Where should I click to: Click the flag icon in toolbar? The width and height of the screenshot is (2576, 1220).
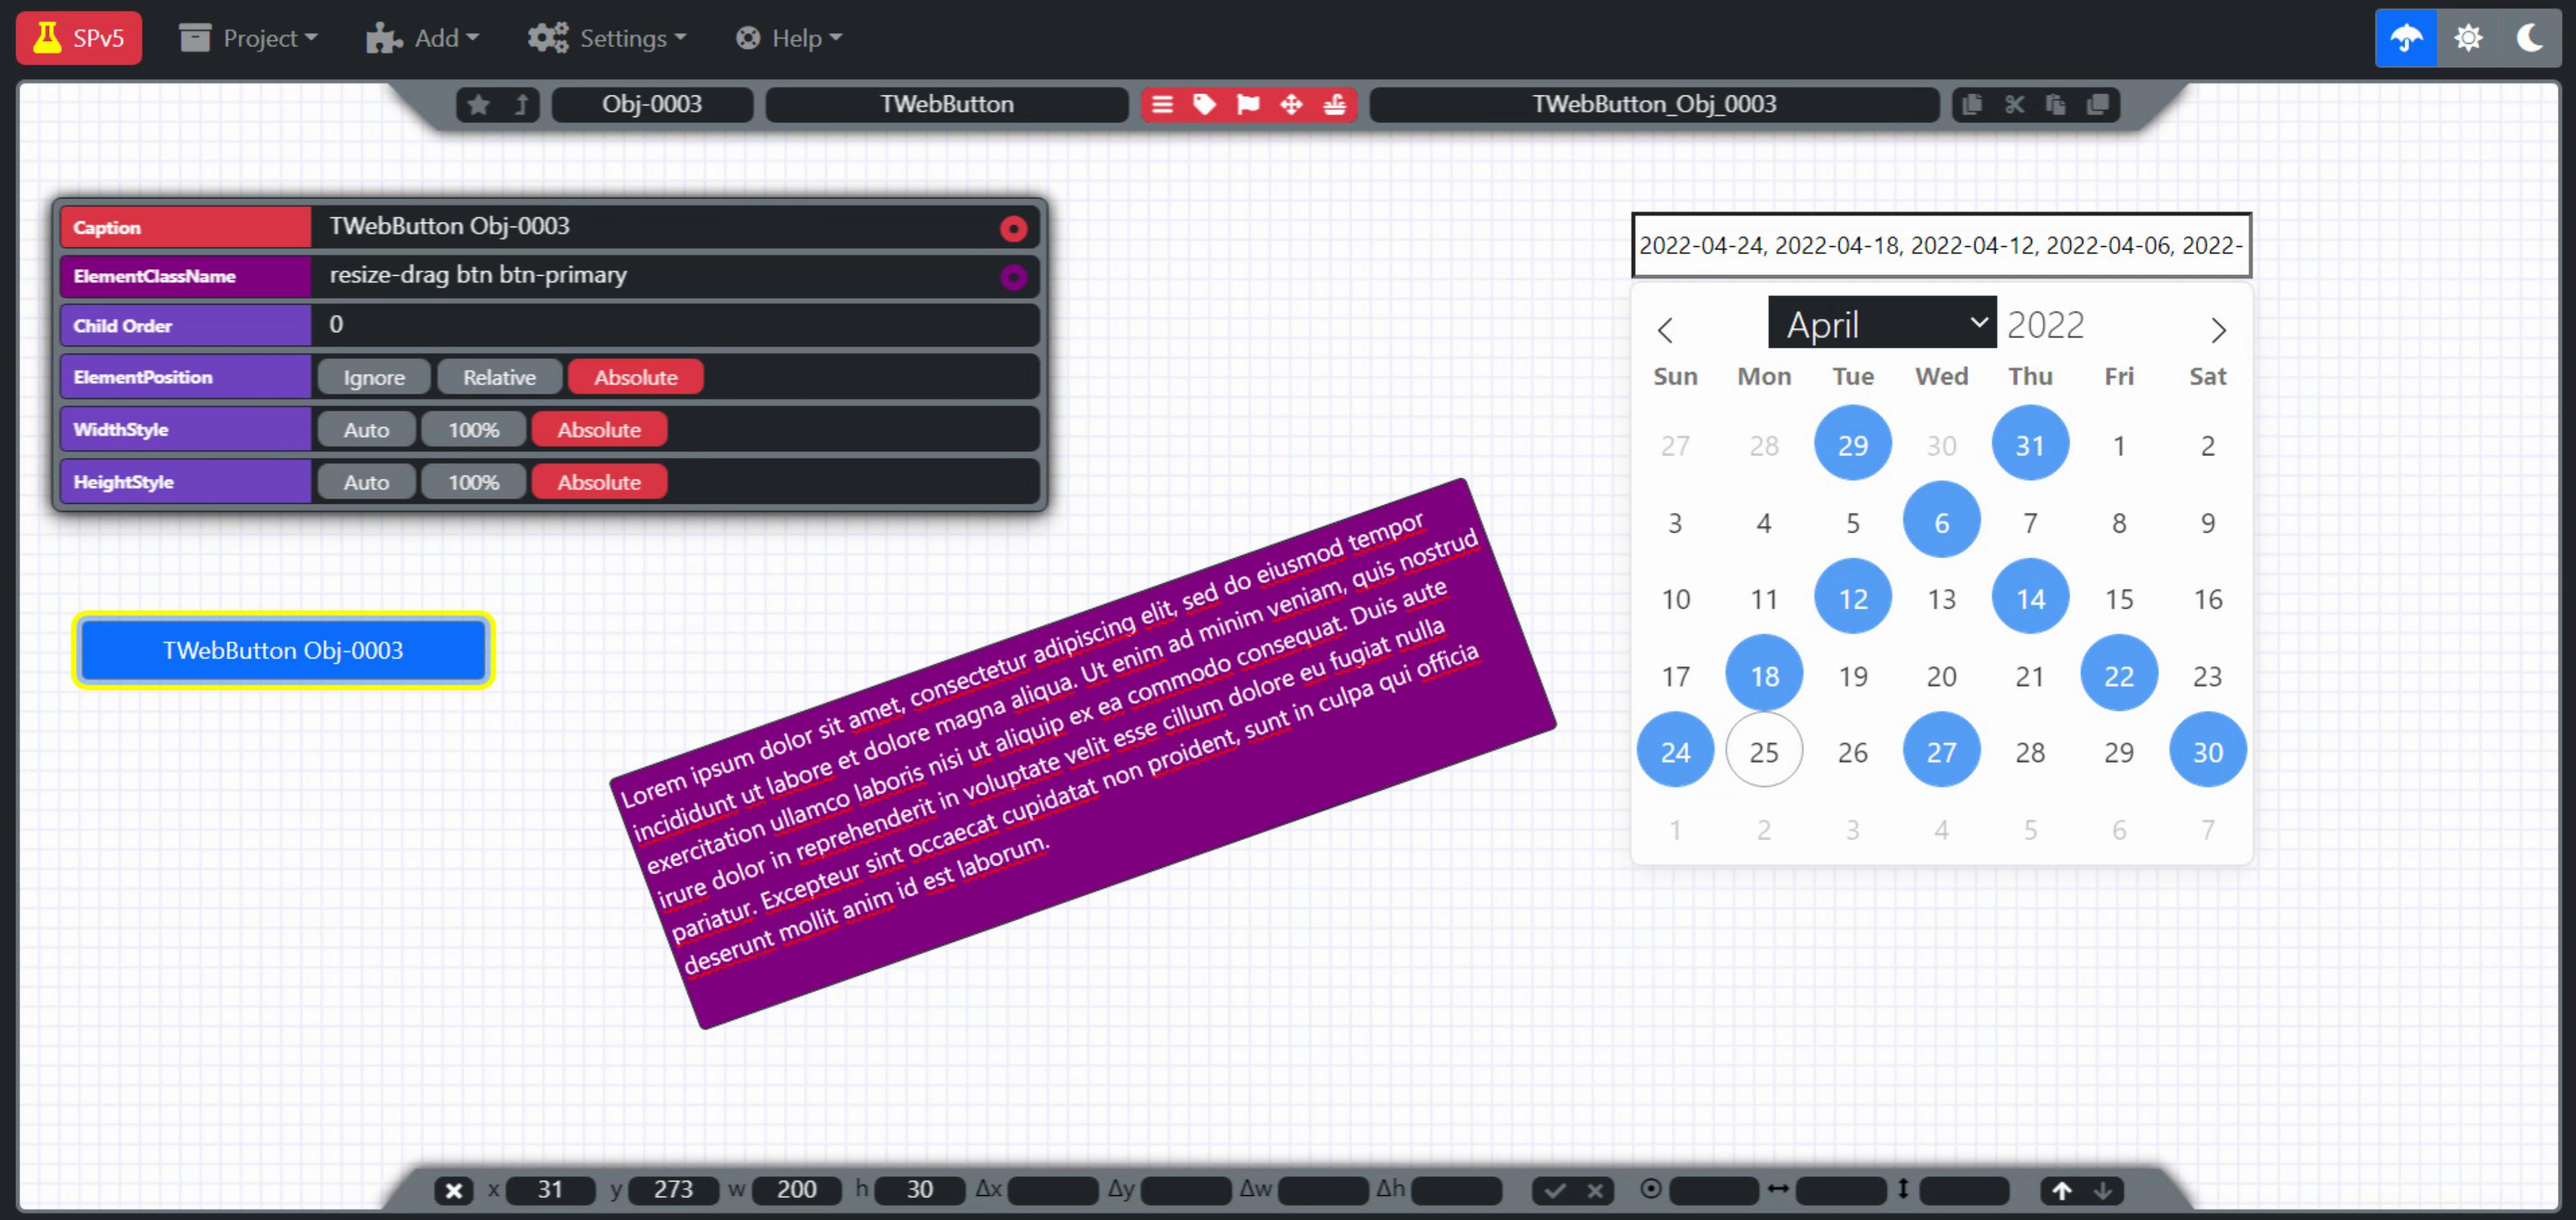pos(1249,104)
